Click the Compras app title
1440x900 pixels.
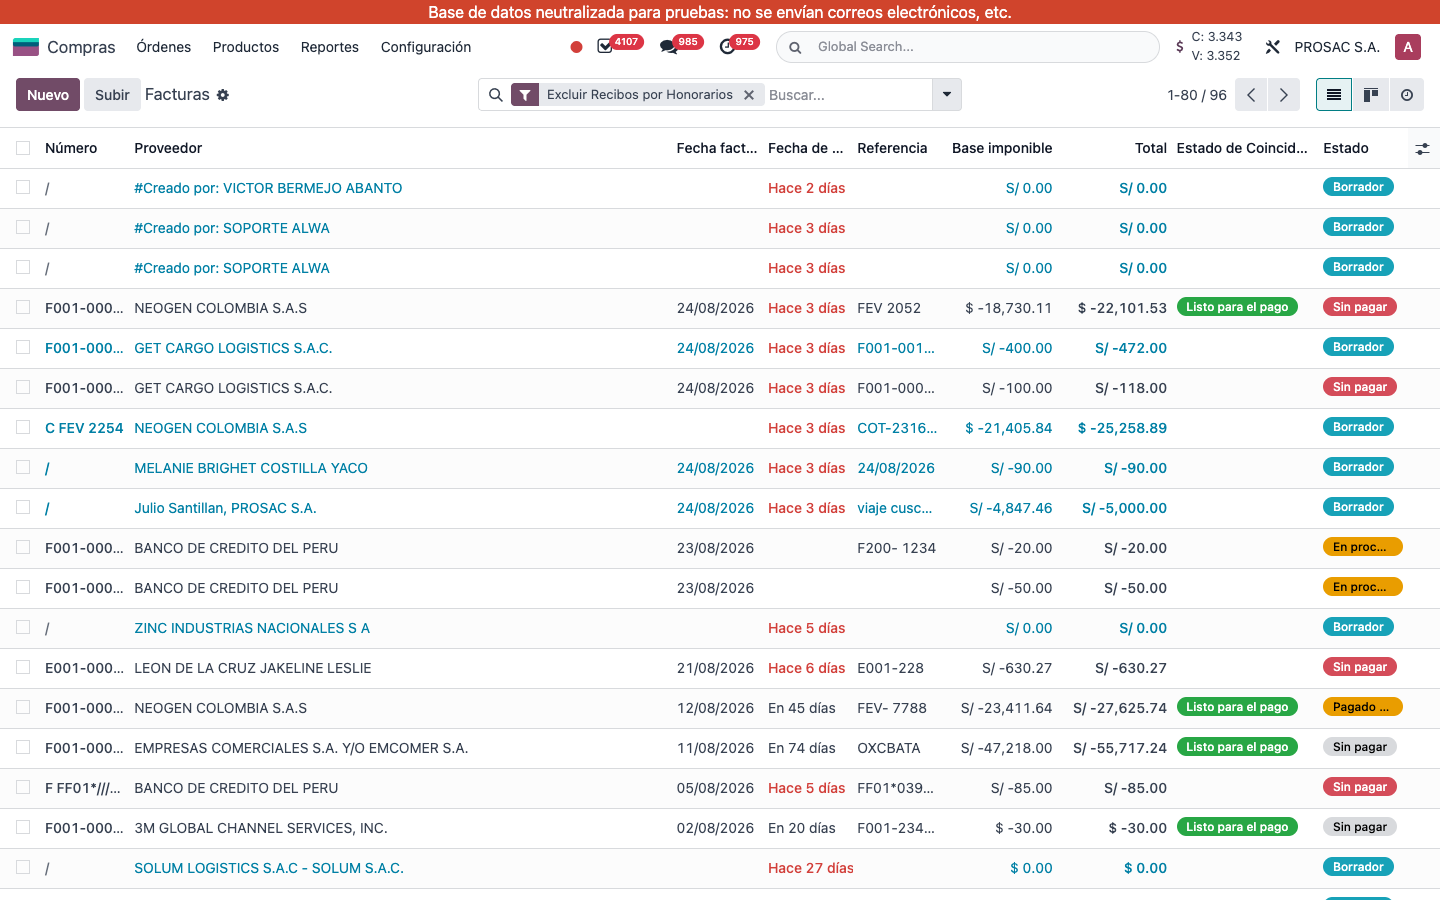81,47
